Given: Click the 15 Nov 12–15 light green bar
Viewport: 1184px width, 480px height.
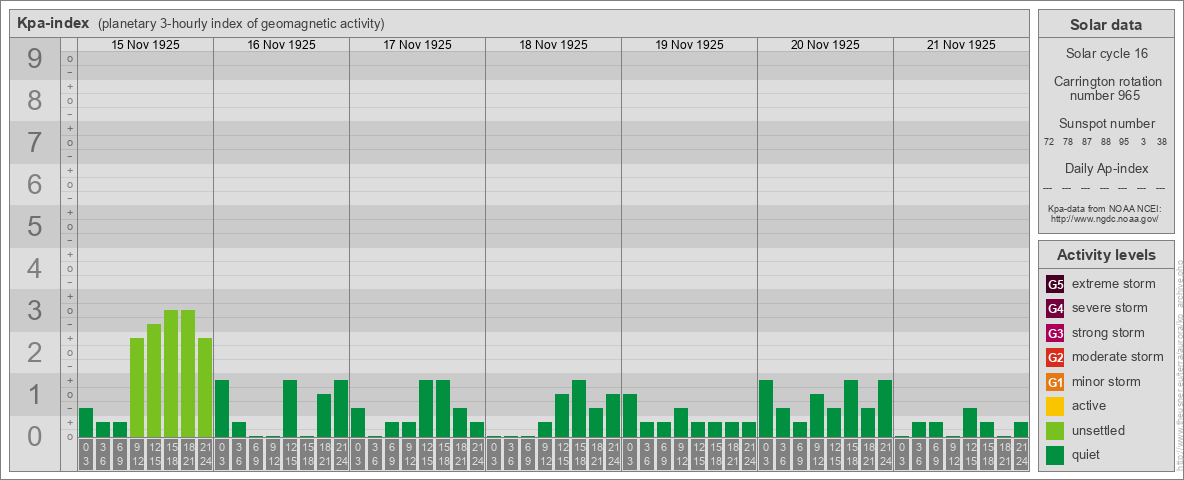Looking at the screenshot, I should [154, 380].
